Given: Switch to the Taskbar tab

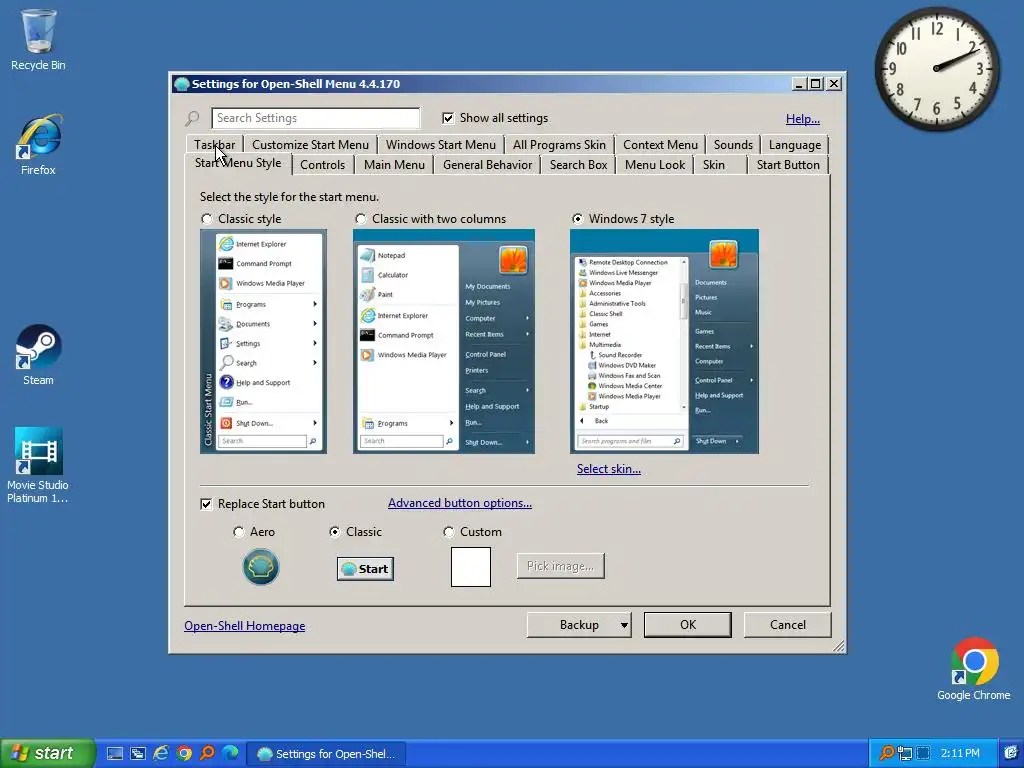Looking at the screenshot, I should coord(215,145).
